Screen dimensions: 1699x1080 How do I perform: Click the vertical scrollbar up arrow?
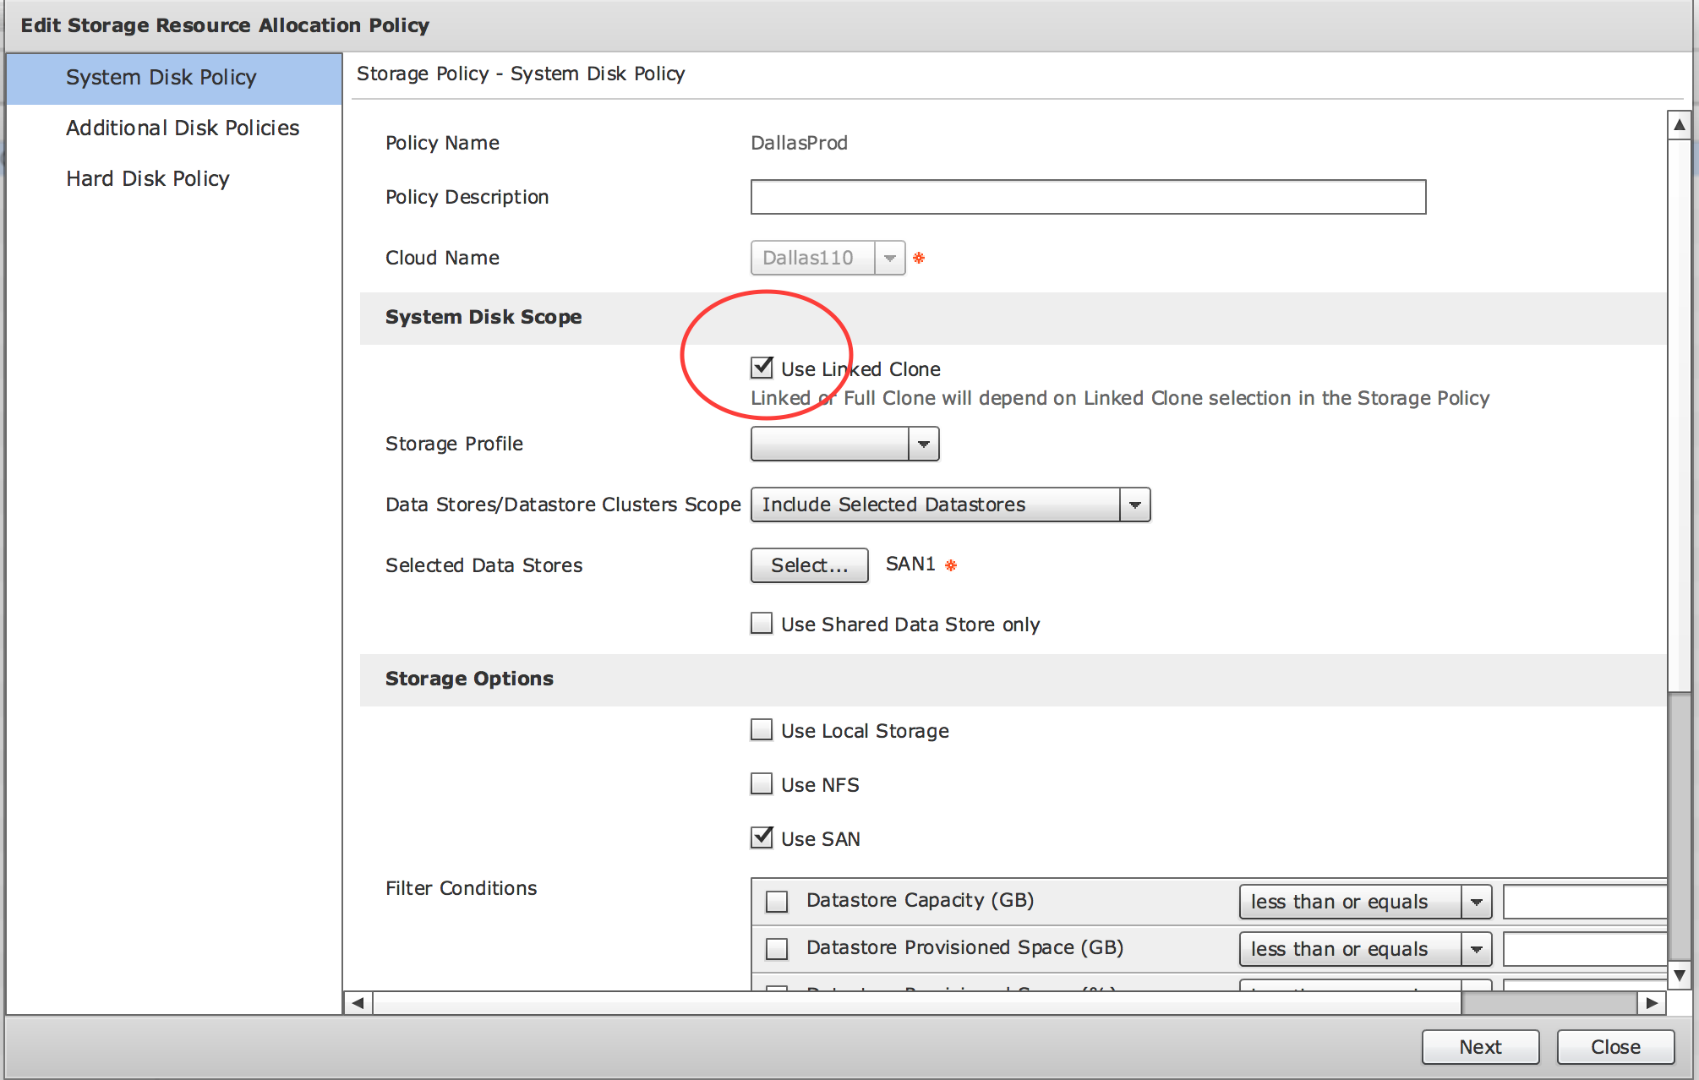[1680, 125]
